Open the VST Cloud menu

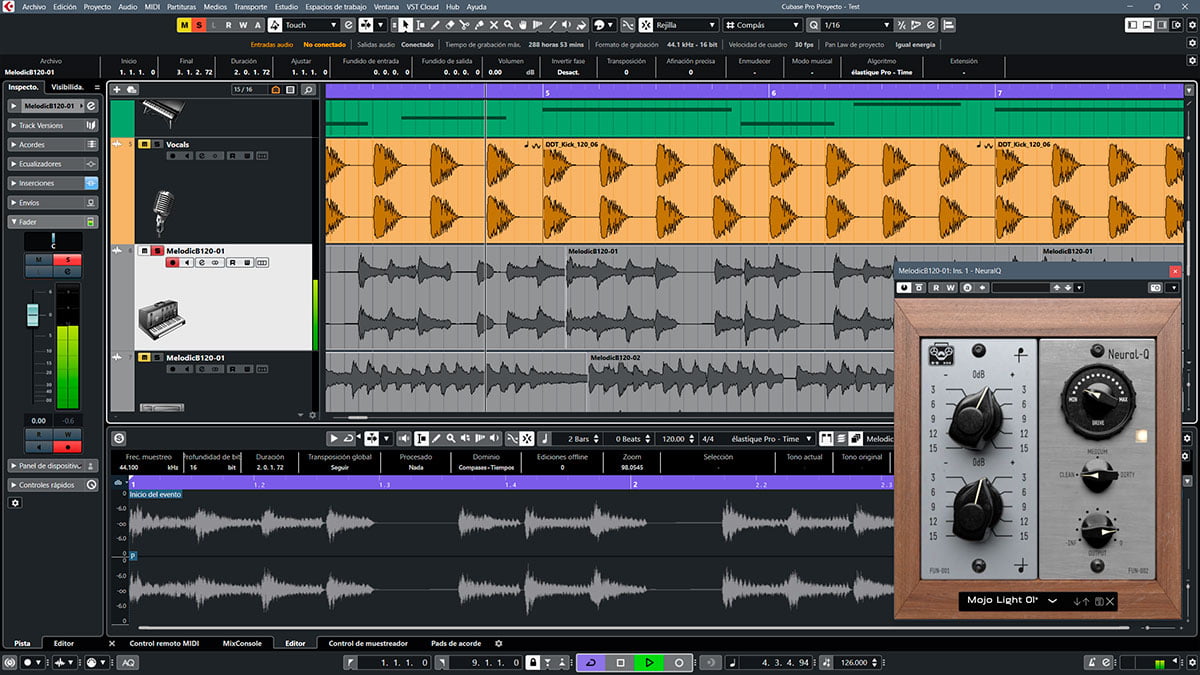pos(423,6)
